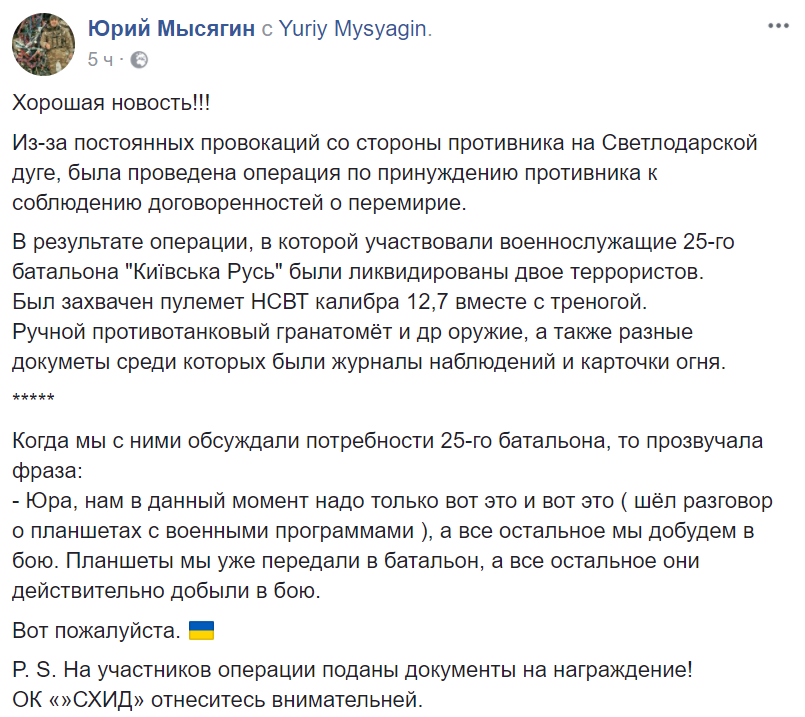This screenshot has width=805, height=717.
Task: Click the "Хорошая новость!!!" headline text
Action: pos(111,103)
